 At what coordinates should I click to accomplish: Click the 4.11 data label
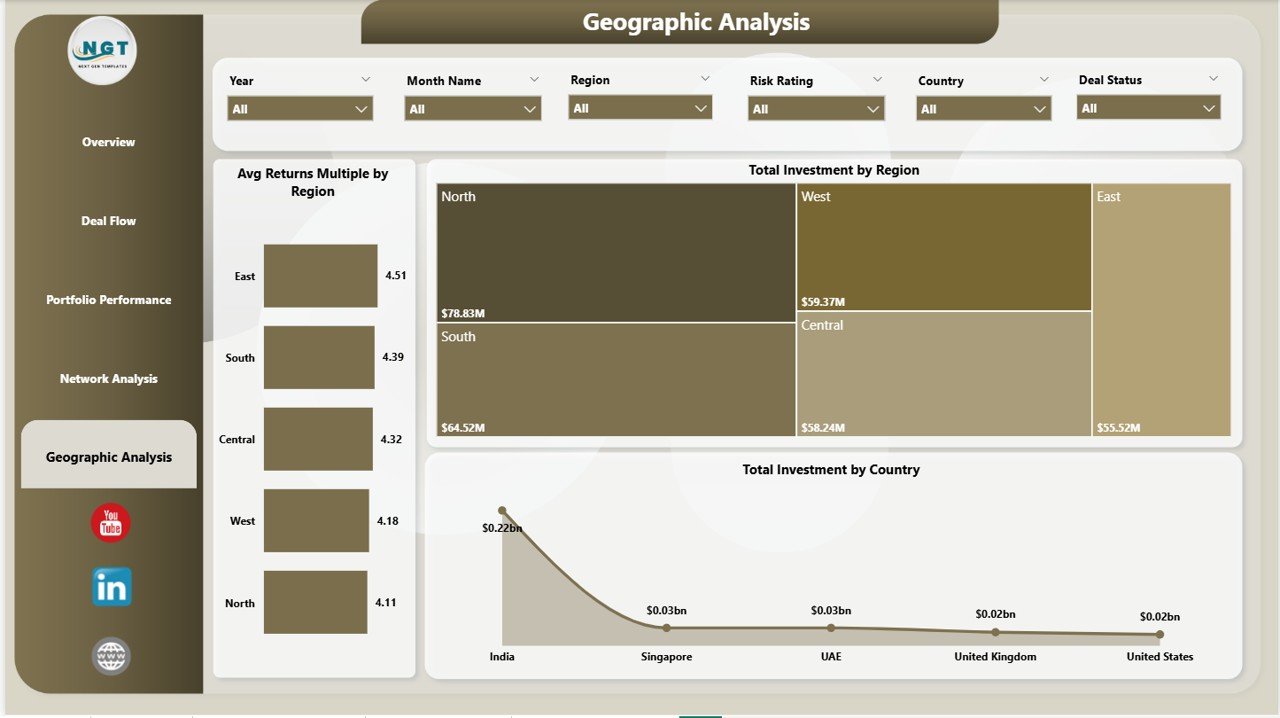386,603
